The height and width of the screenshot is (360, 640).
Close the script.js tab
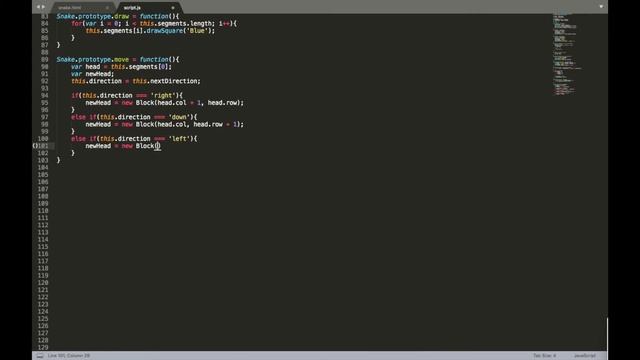[173, 8]
